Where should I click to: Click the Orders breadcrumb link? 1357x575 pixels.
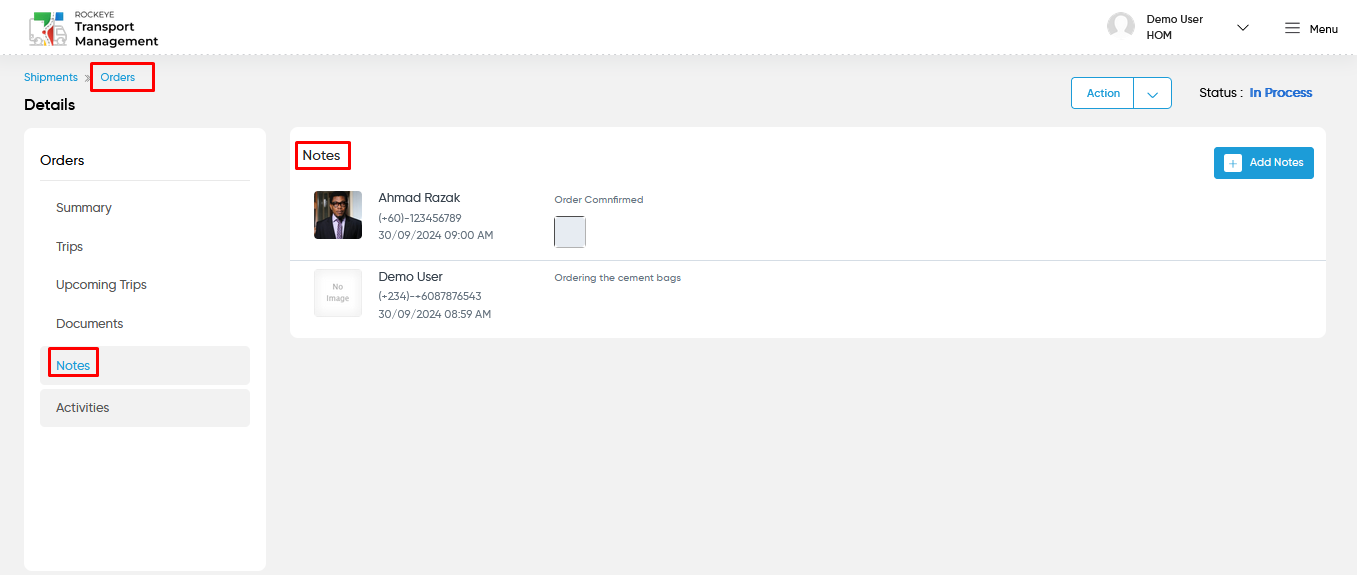click(x=118, y=77)
